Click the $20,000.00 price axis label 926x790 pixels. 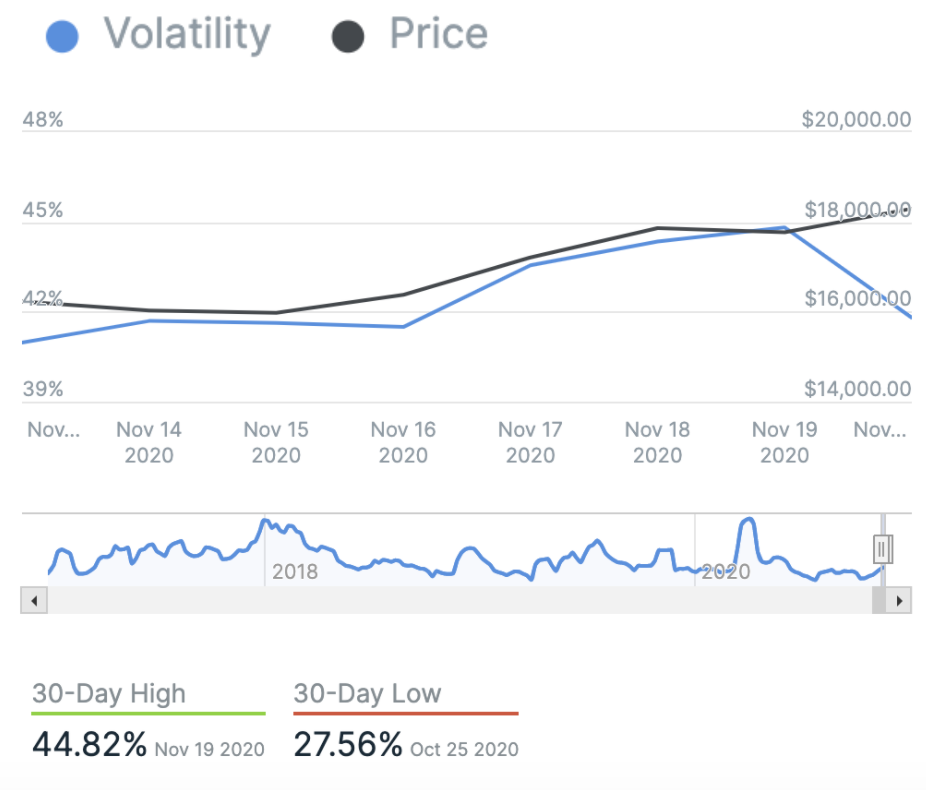point(856,120)
